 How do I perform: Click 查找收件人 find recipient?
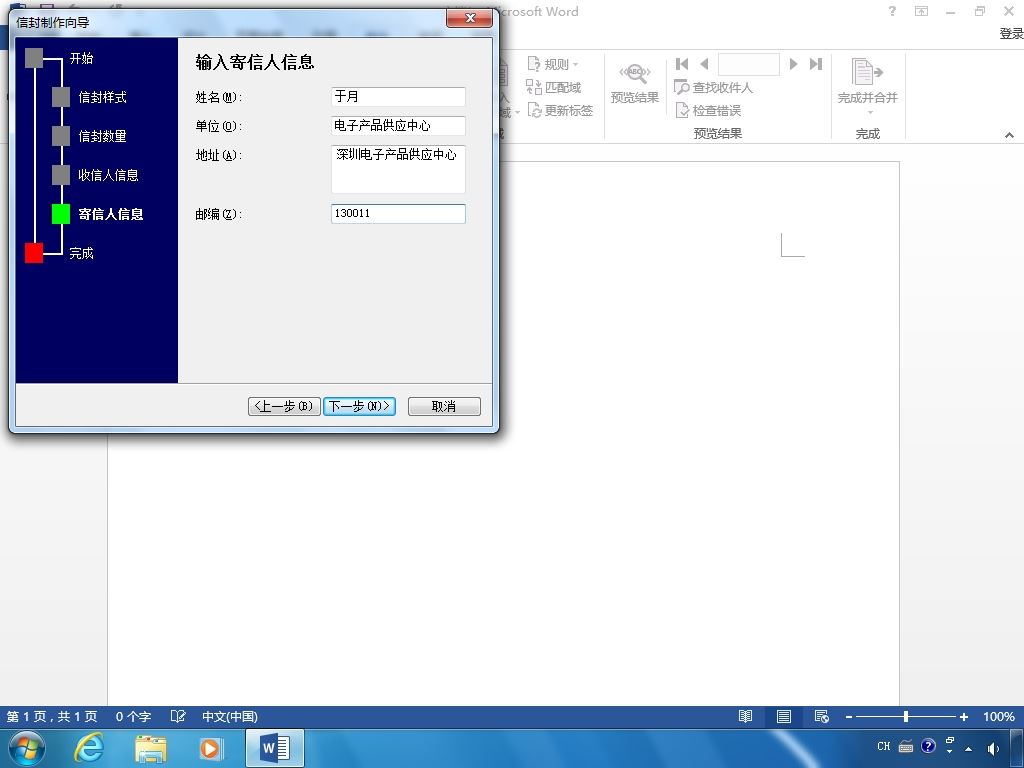tap(714, 88)
